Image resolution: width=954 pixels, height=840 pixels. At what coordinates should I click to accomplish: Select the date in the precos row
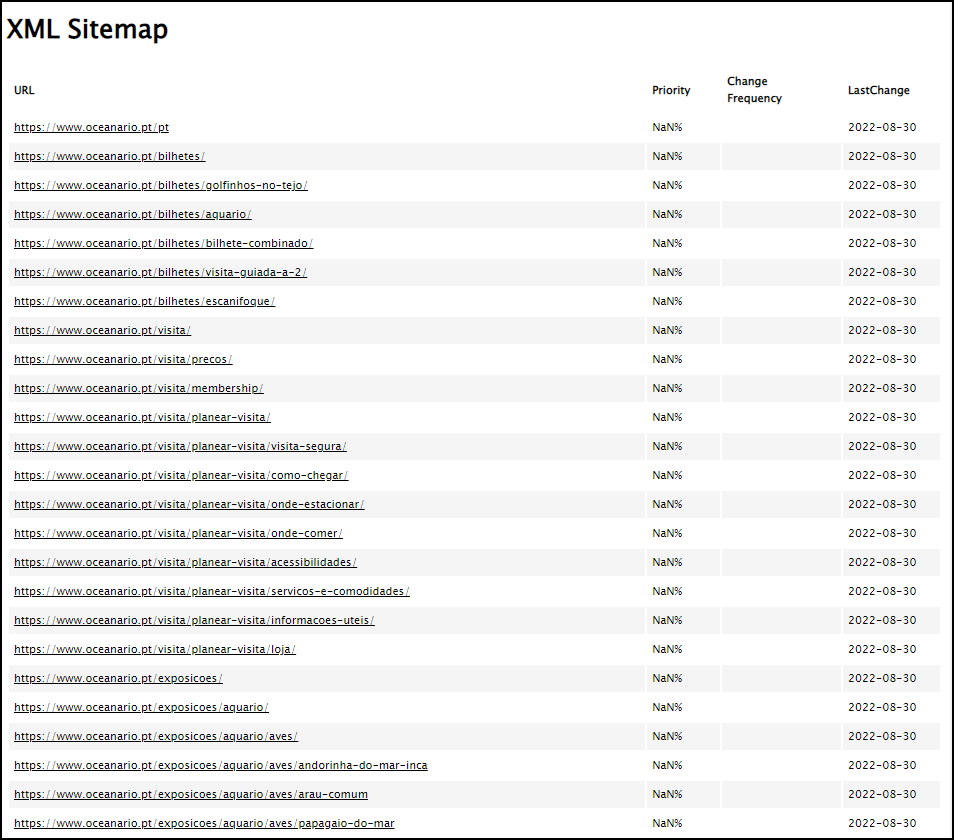(882, 359)
